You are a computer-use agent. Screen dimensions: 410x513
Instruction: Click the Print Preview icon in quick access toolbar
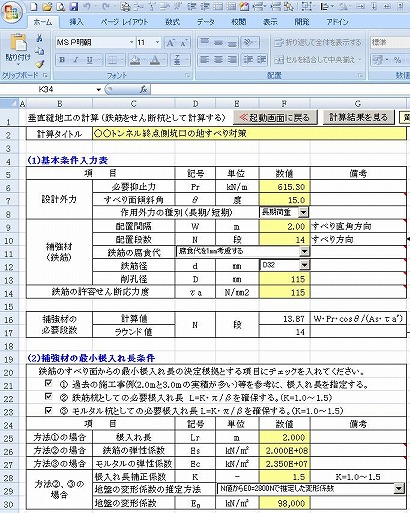(61, 6)
